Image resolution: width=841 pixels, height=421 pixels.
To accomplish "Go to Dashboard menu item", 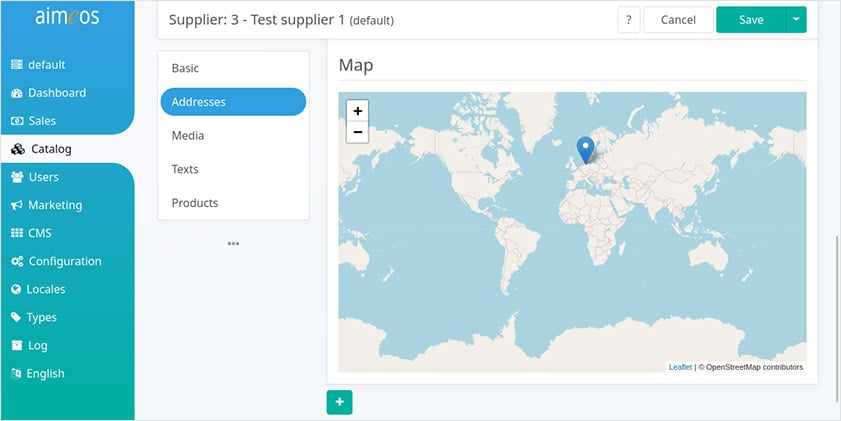I will [x=57, y=93].
